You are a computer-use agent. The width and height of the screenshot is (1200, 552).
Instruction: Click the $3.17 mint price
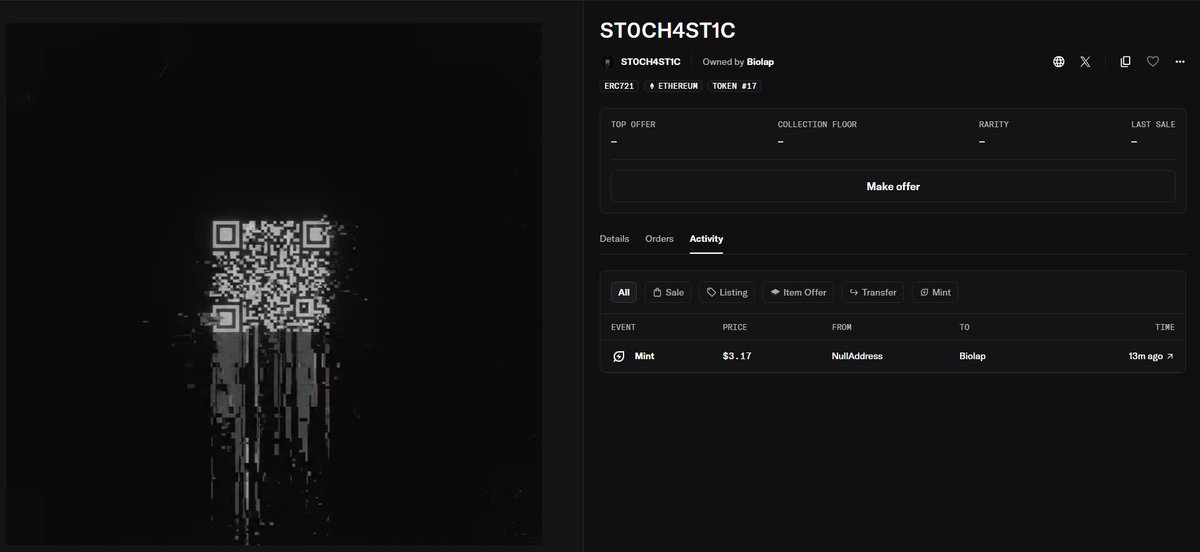737,356
